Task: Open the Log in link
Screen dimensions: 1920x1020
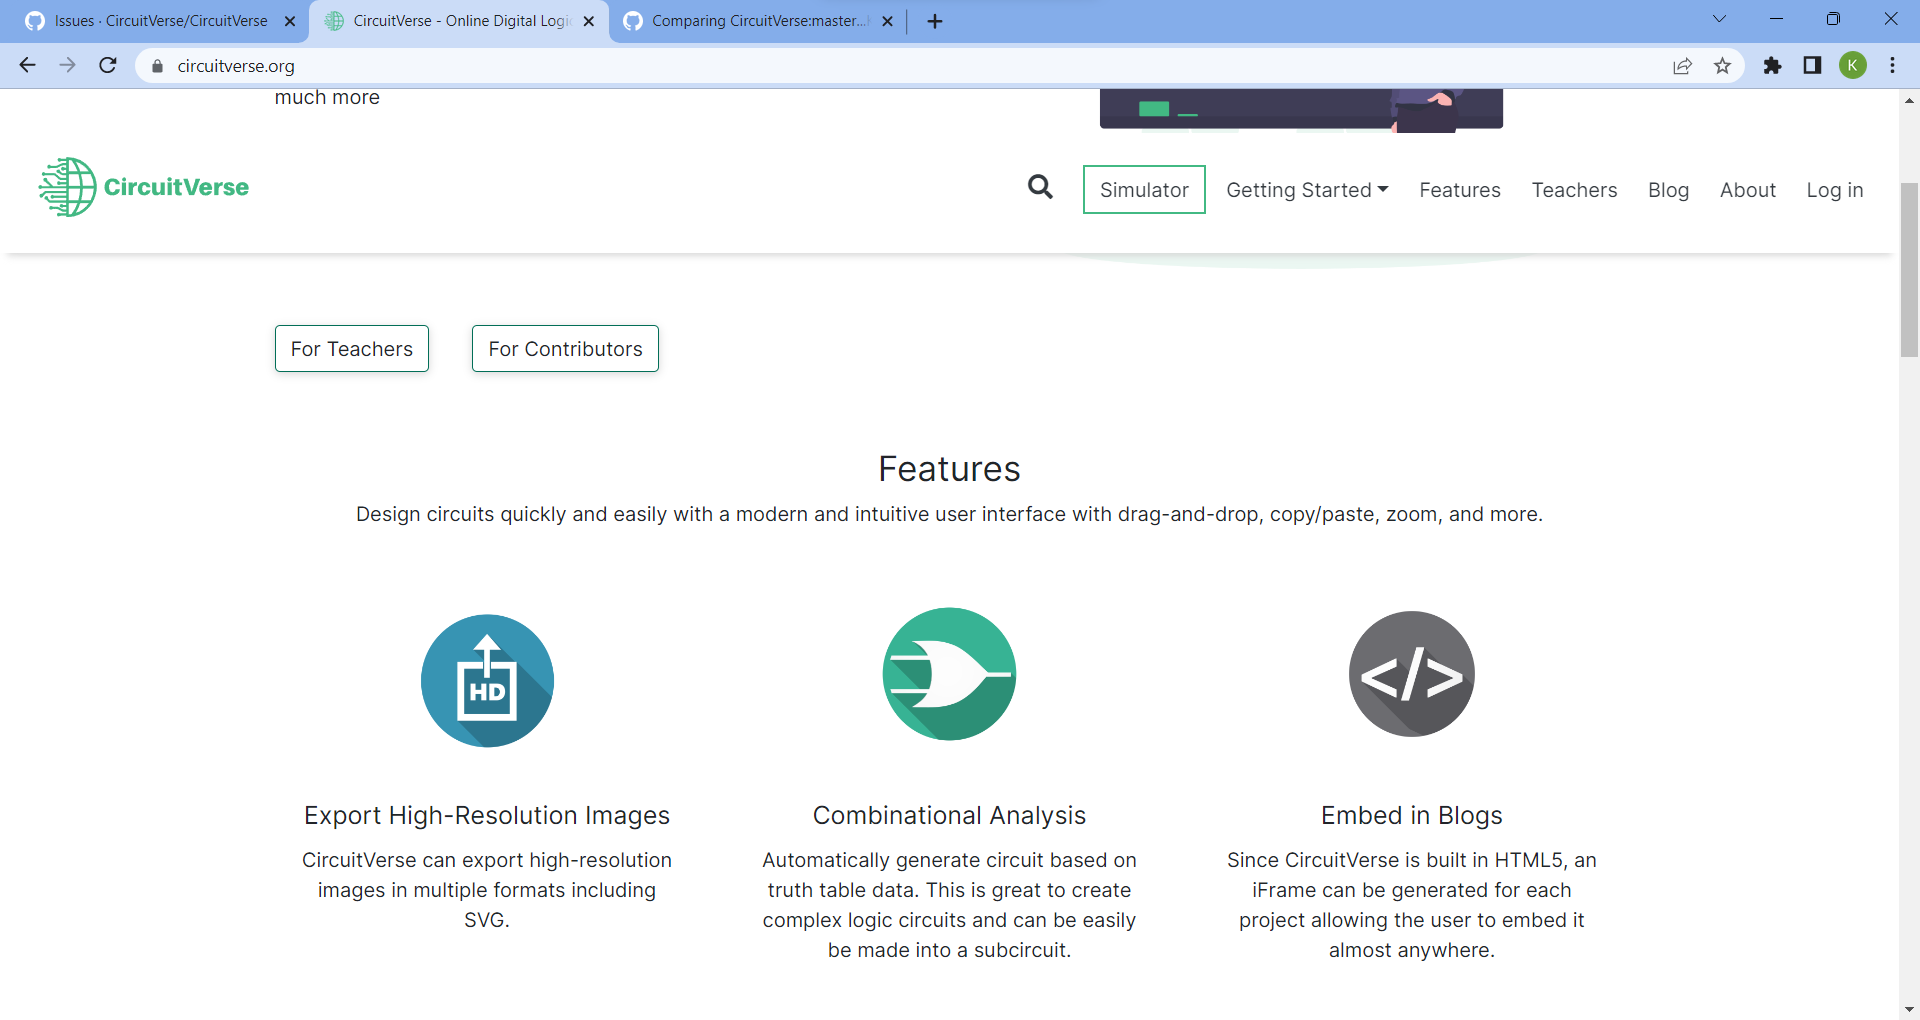Action: click(1834, 190)
